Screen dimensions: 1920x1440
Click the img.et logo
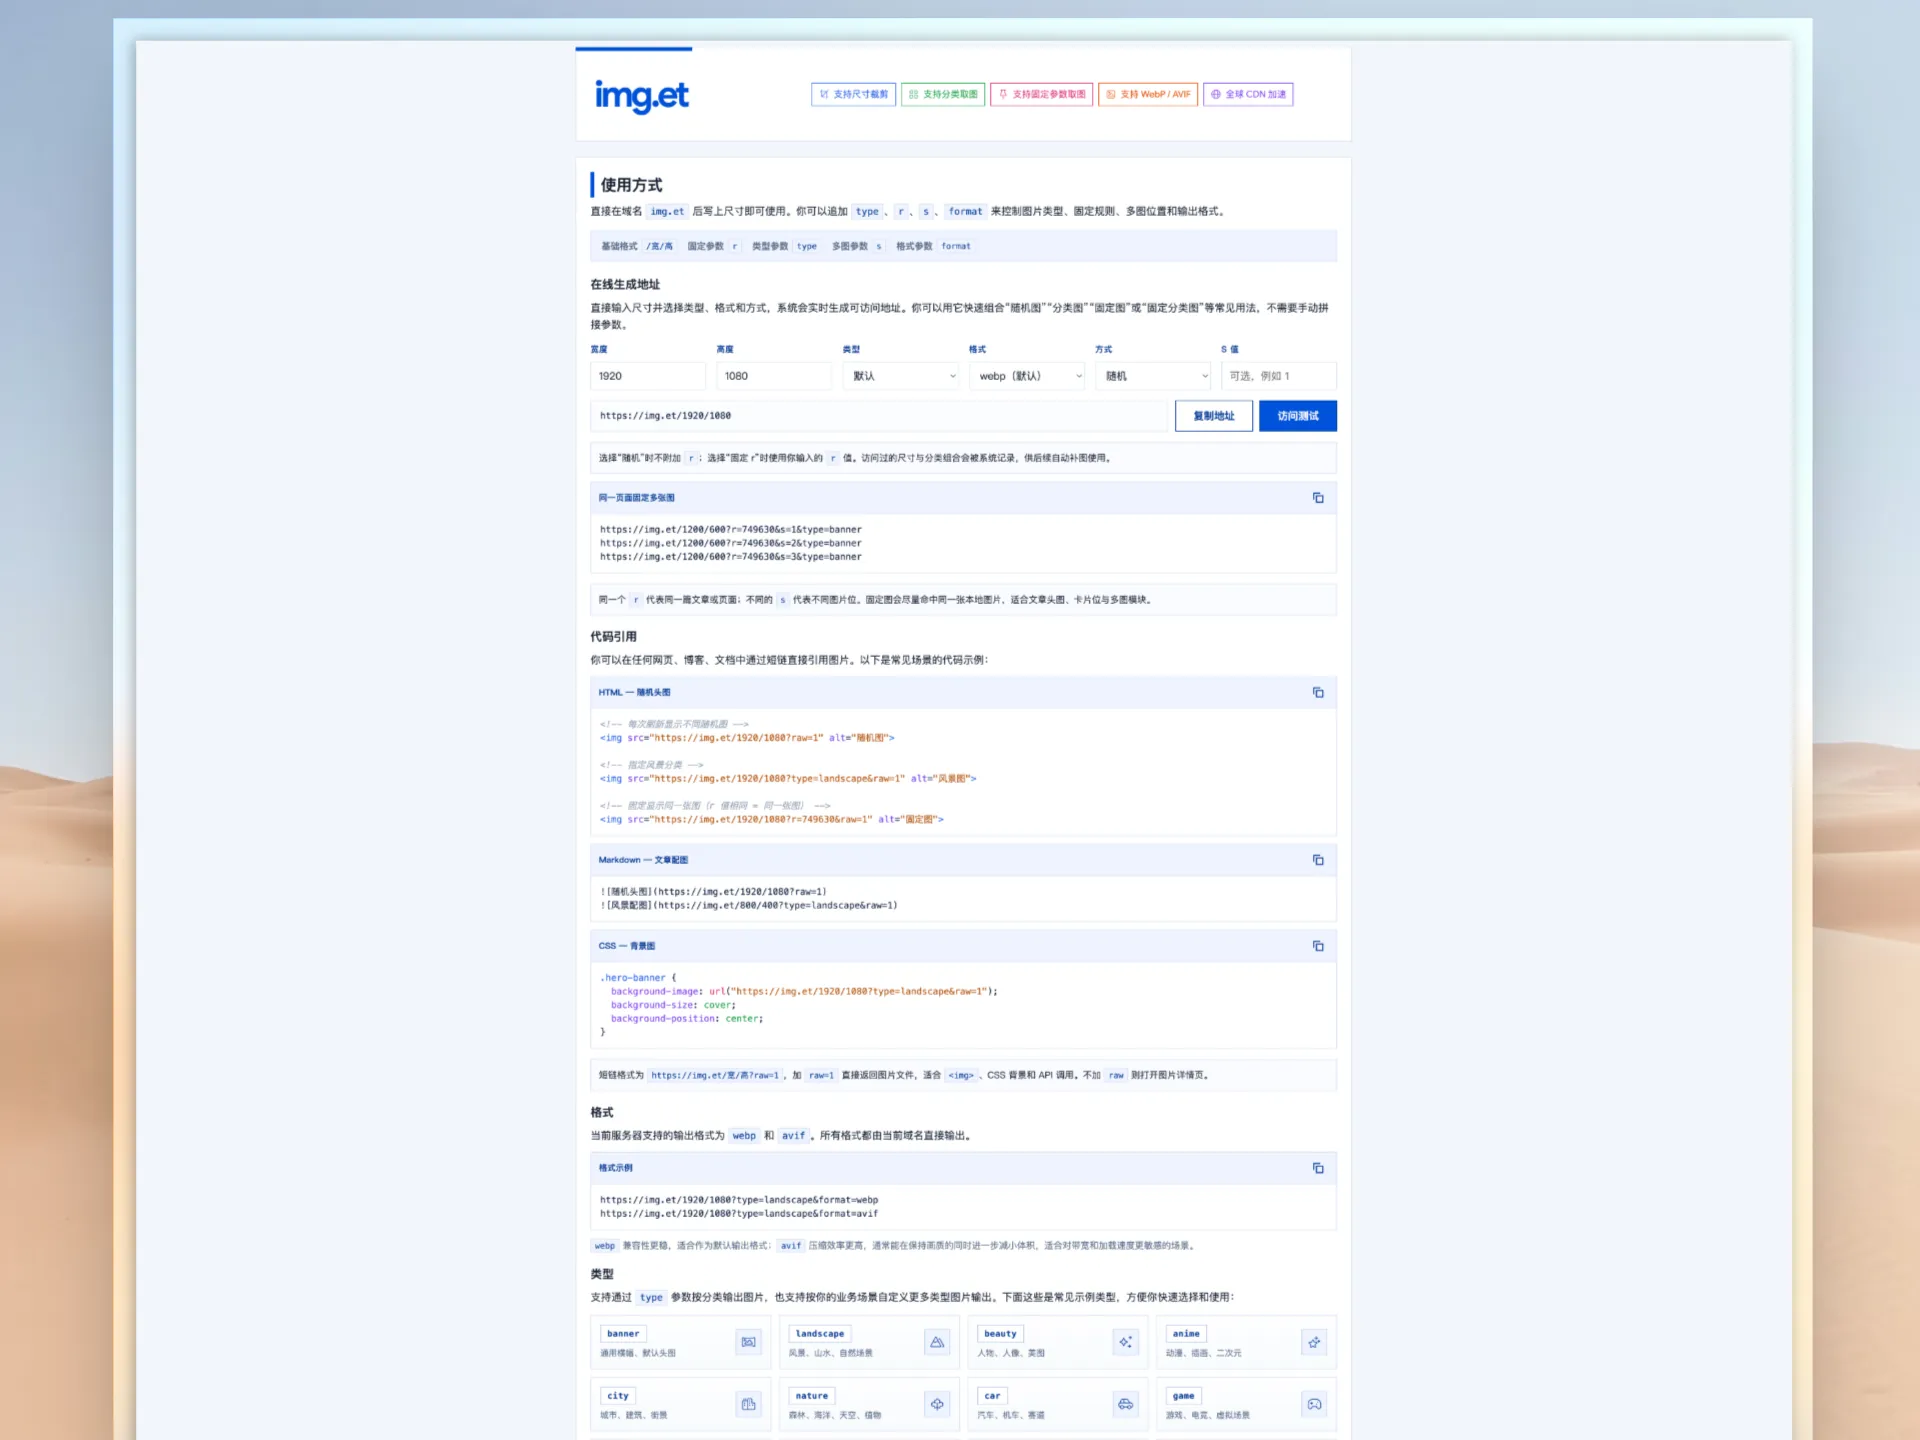641,96
